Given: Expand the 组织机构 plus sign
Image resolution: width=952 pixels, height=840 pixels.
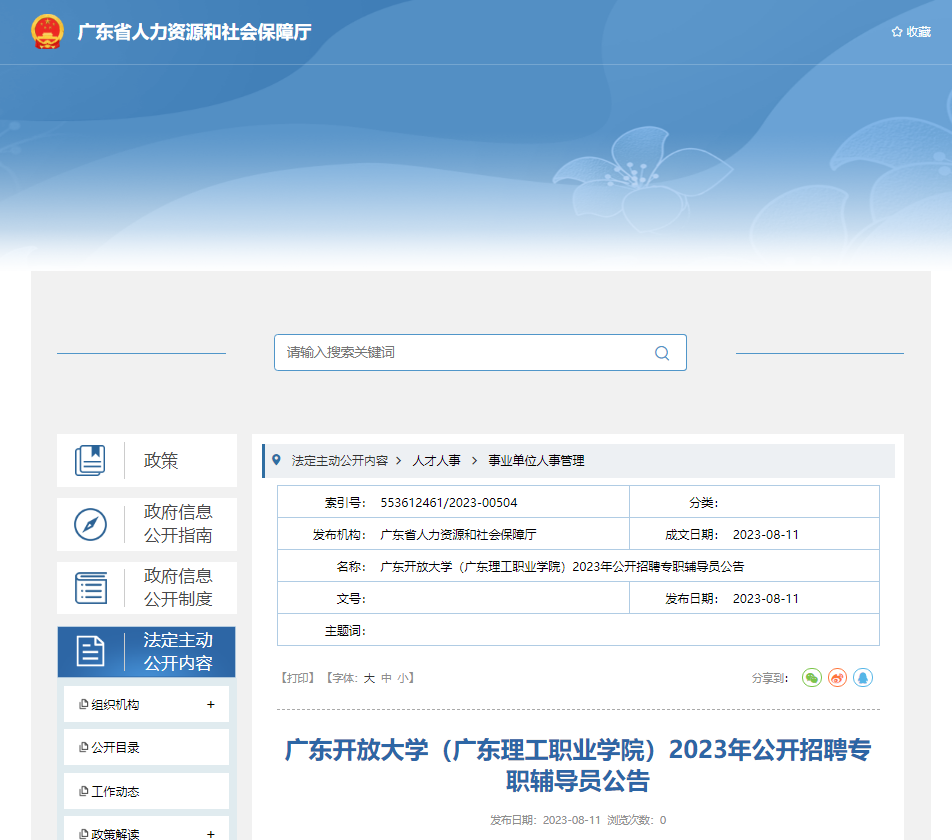Looking at the screenshot, I should pos(210,705).
